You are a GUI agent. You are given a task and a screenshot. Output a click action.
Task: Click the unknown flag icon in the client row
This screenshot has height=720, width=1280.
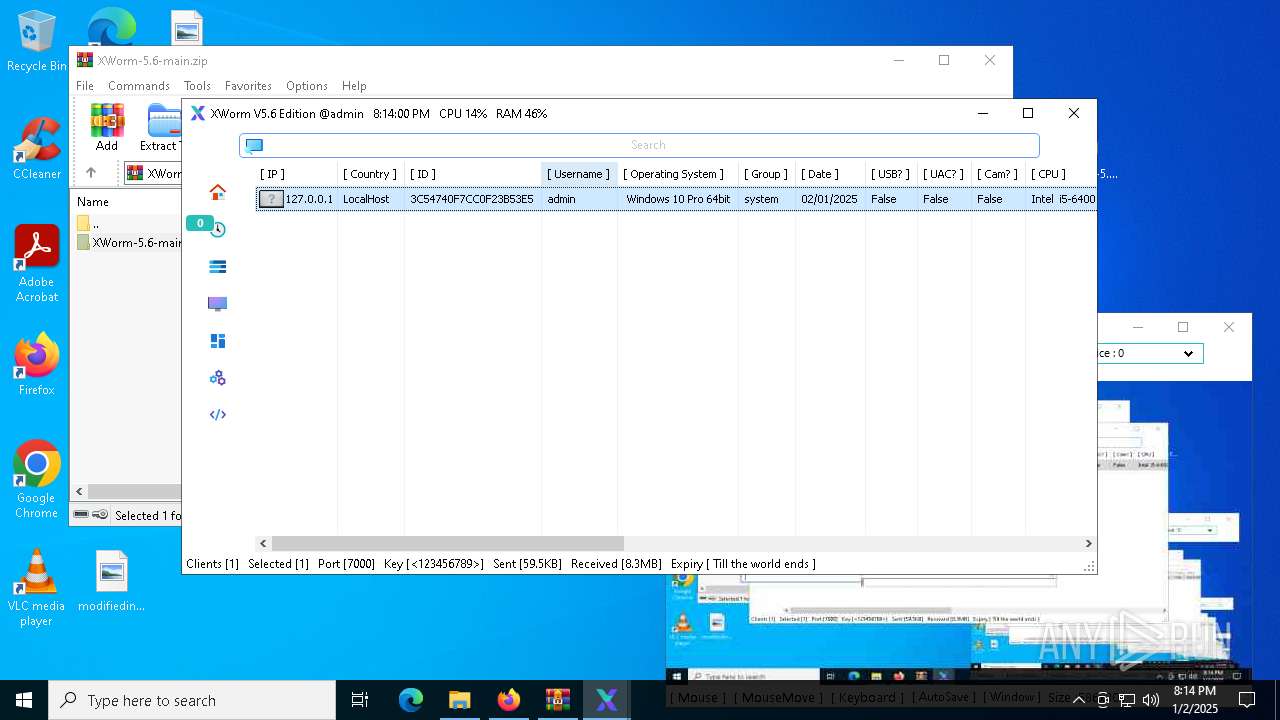[271, 199]
